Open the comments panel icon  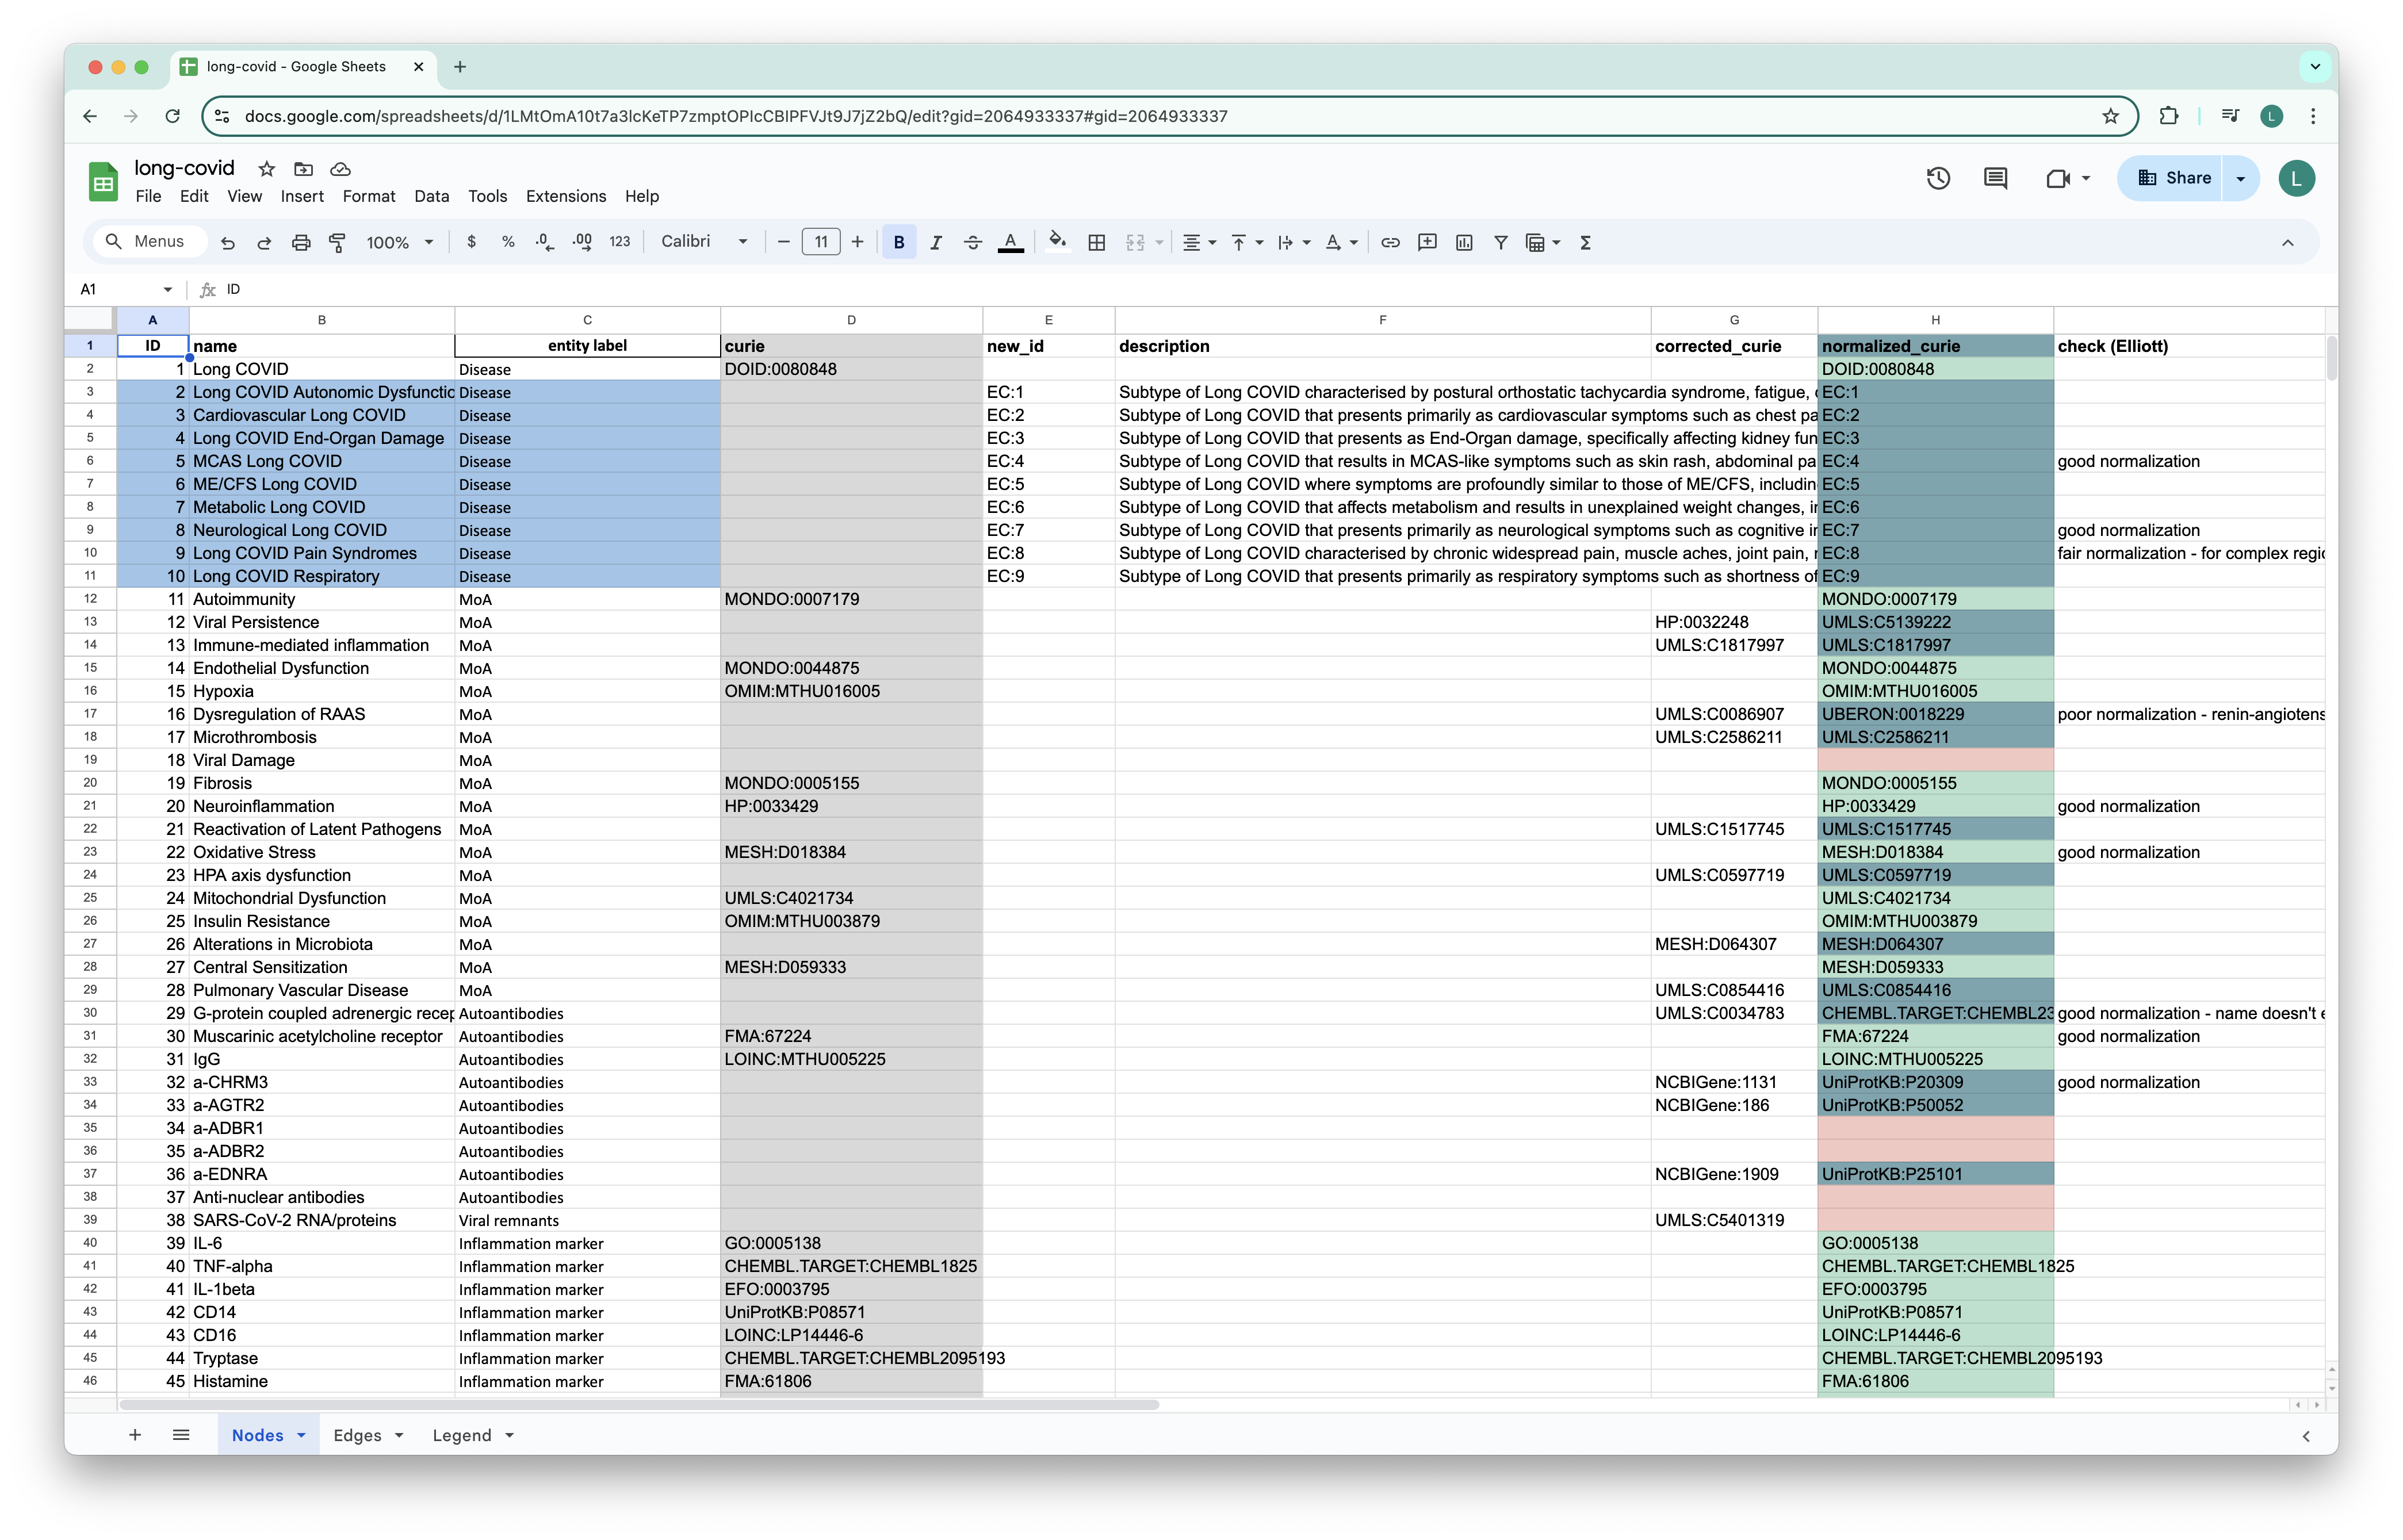point(1995,178)
